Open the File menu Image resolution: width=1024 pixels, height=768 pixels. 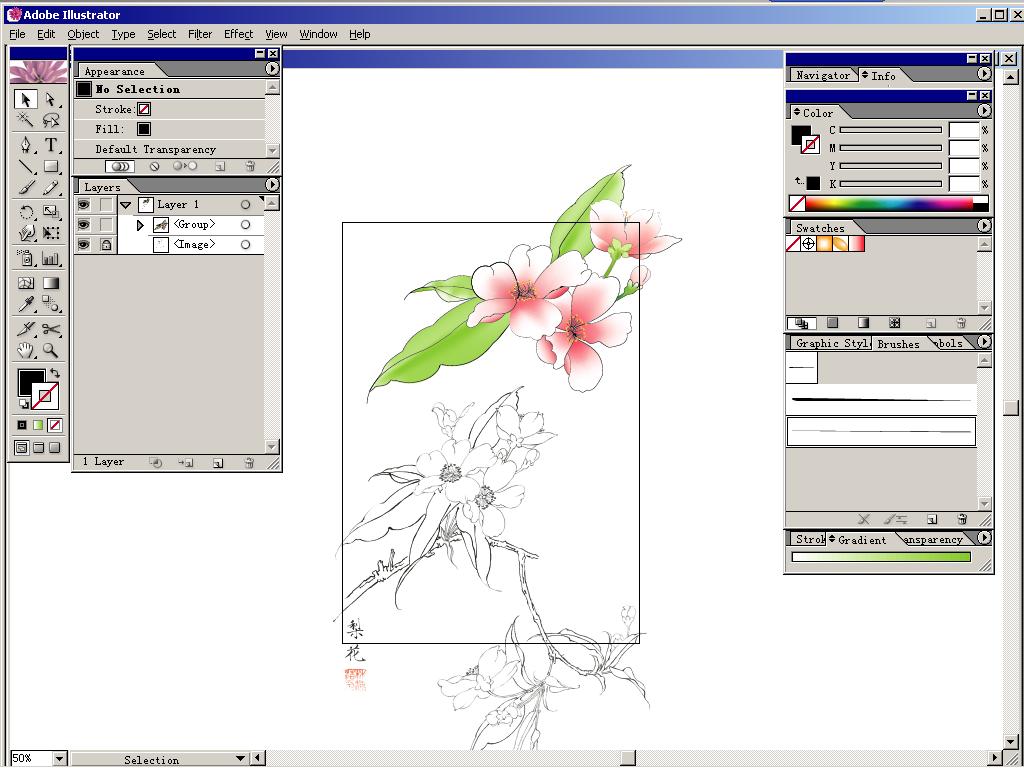18,34
